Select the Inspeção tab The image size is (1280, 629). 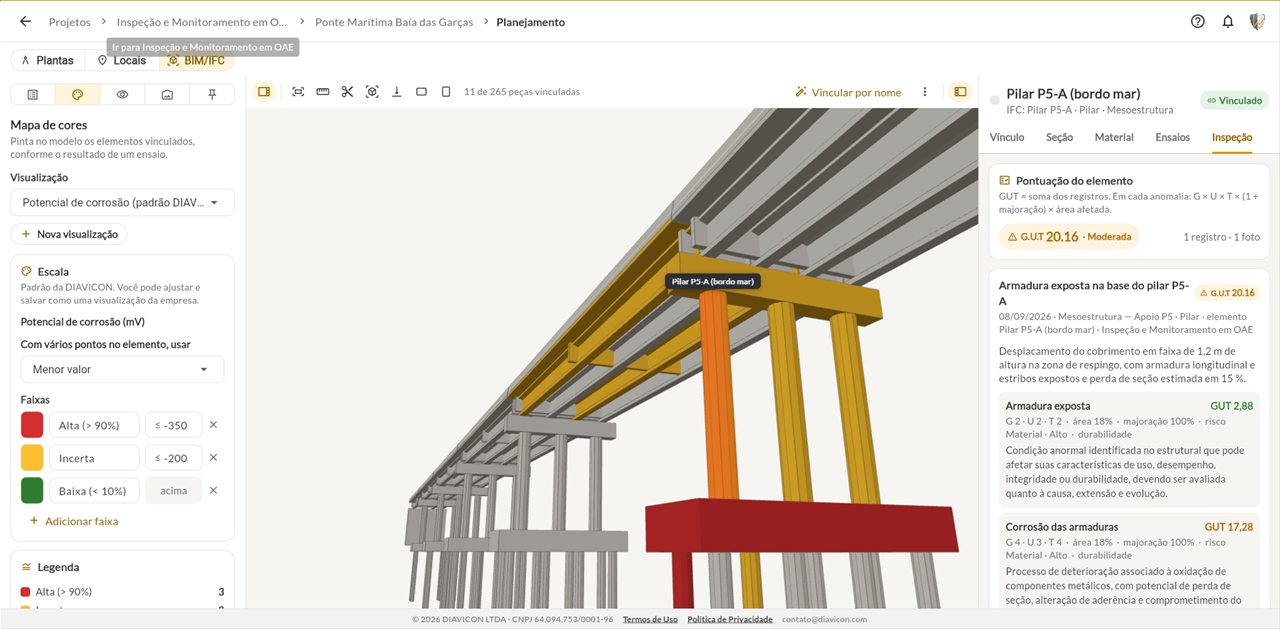click(1232, 137)
